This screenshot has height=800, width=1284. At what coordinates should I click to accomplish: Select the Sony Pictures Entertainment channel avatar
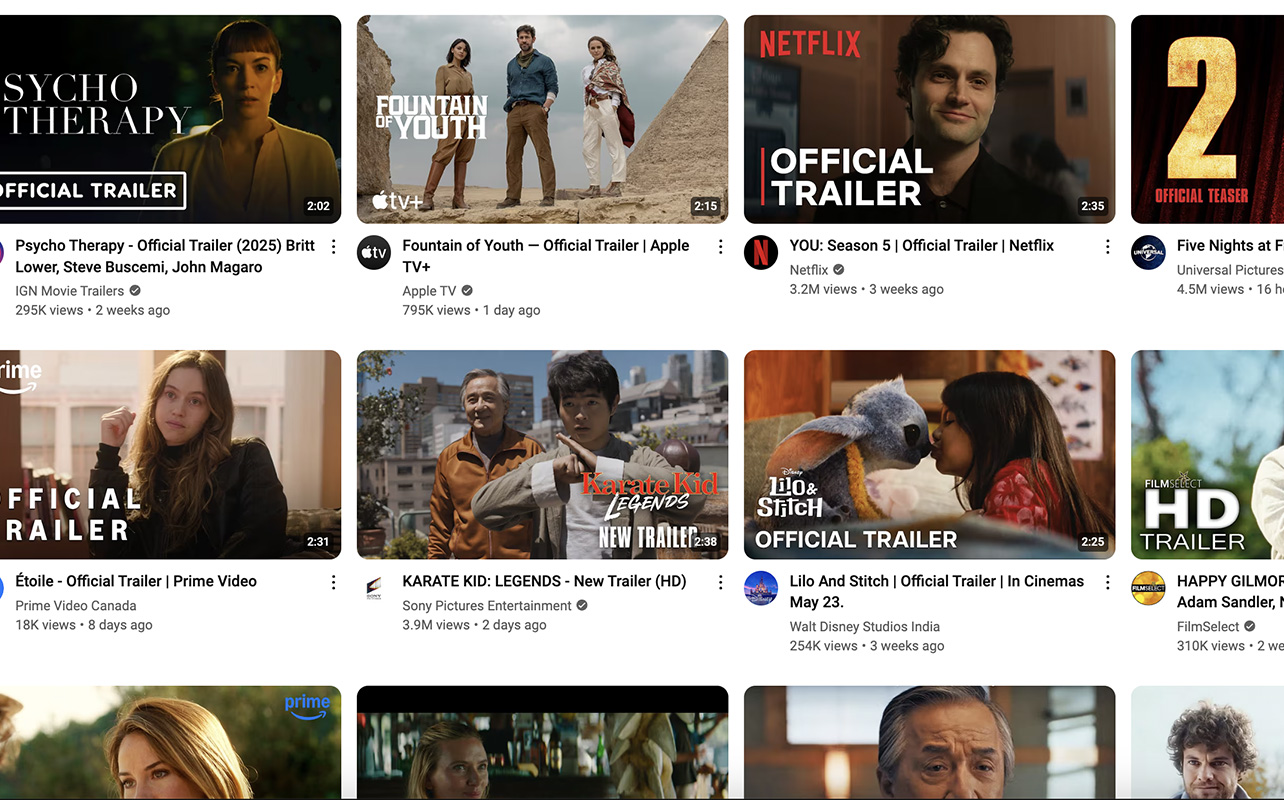(375, 588)
